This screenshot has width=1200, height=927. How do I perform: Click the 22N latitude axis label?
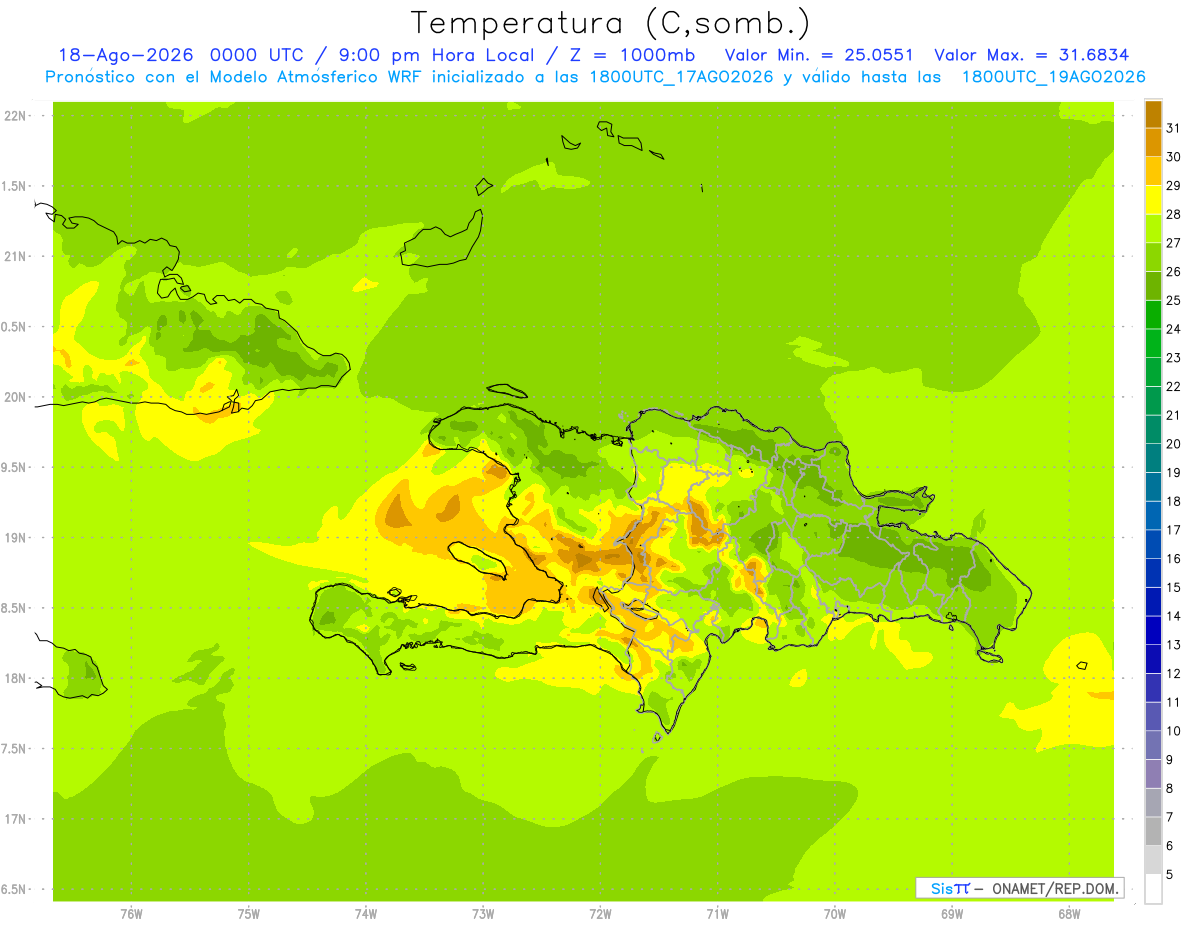click(x=17, y=116)
